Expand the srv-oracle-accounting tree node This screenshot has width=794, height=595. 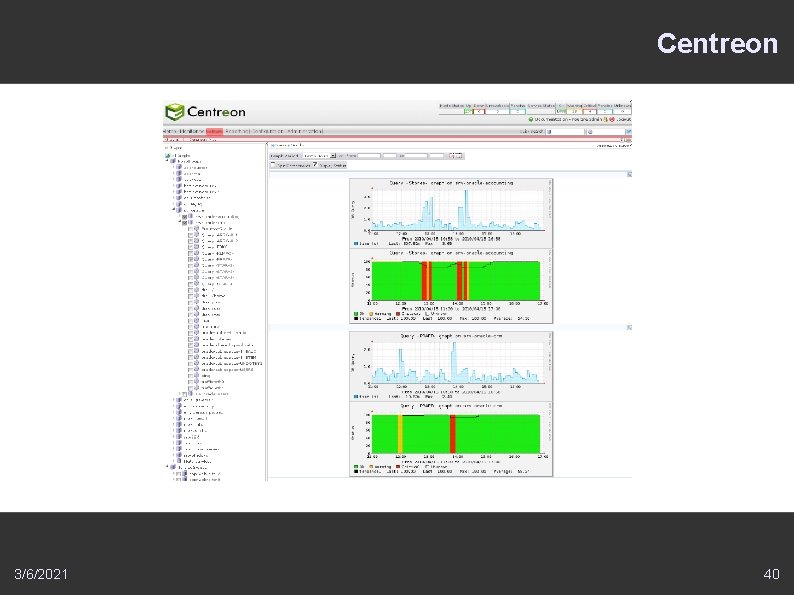[x=180, y=215]
